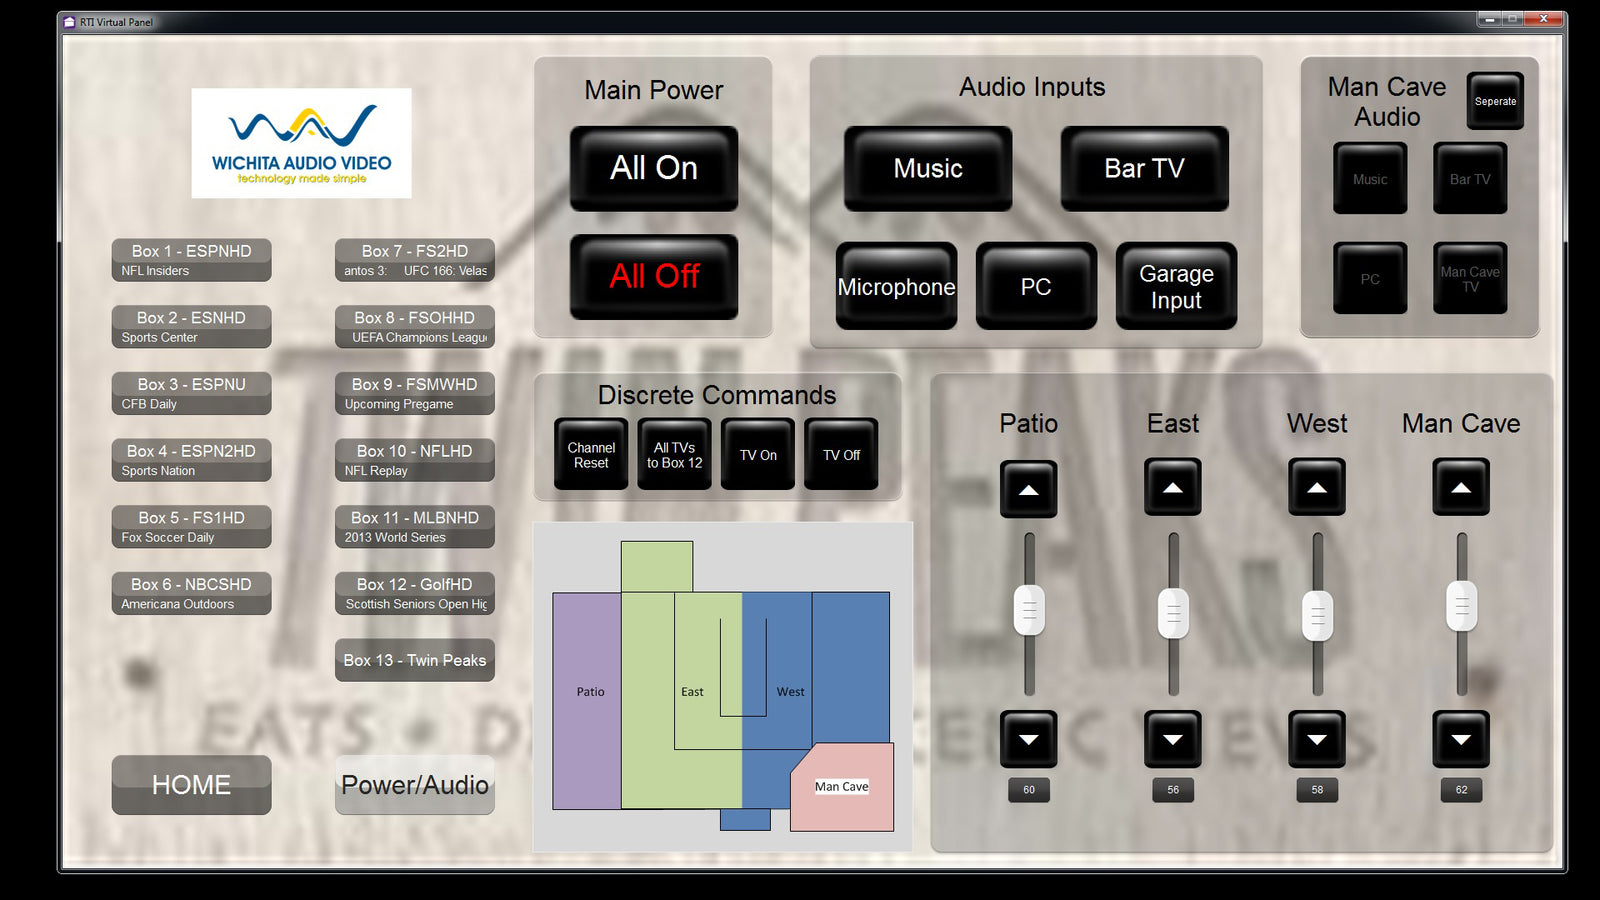Viewport: 1600px width, 900px height.
Task: Click the Patio volume slider handle
Action: coord(1029,610)
